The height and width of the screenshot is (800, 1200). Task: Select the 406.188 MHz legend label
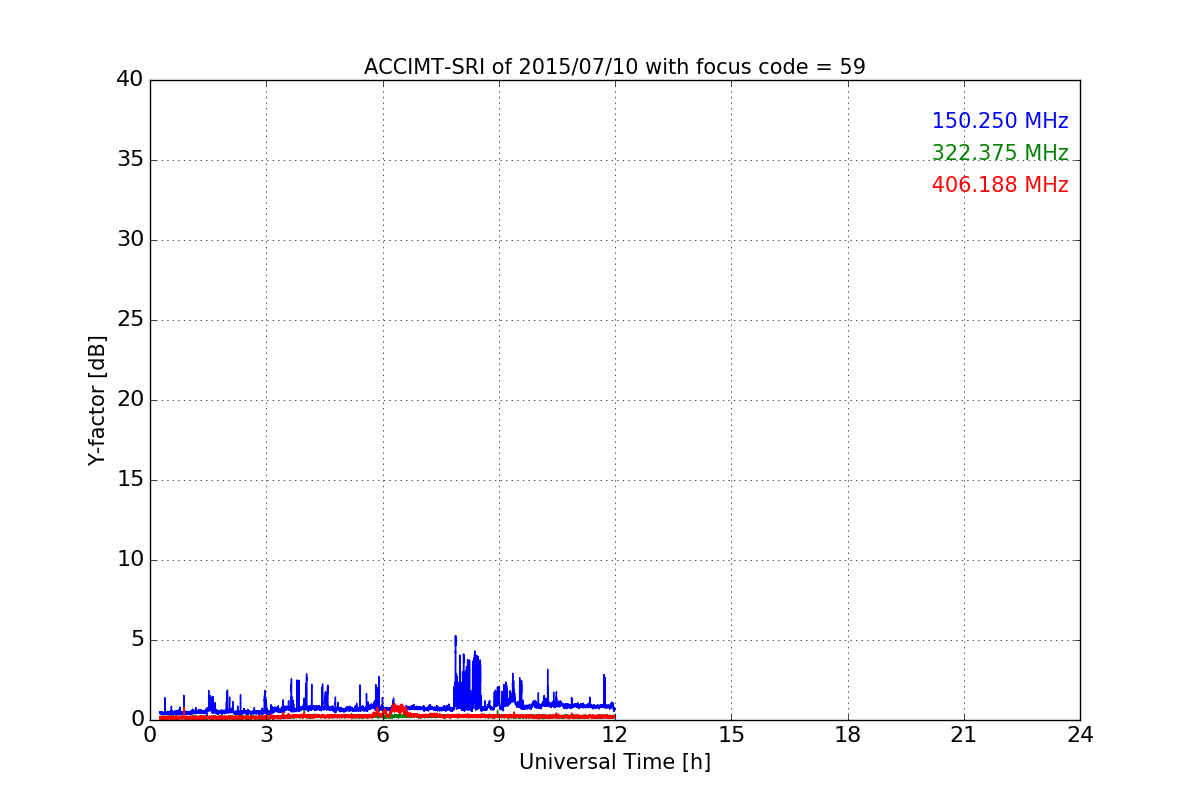point(1000,185)
